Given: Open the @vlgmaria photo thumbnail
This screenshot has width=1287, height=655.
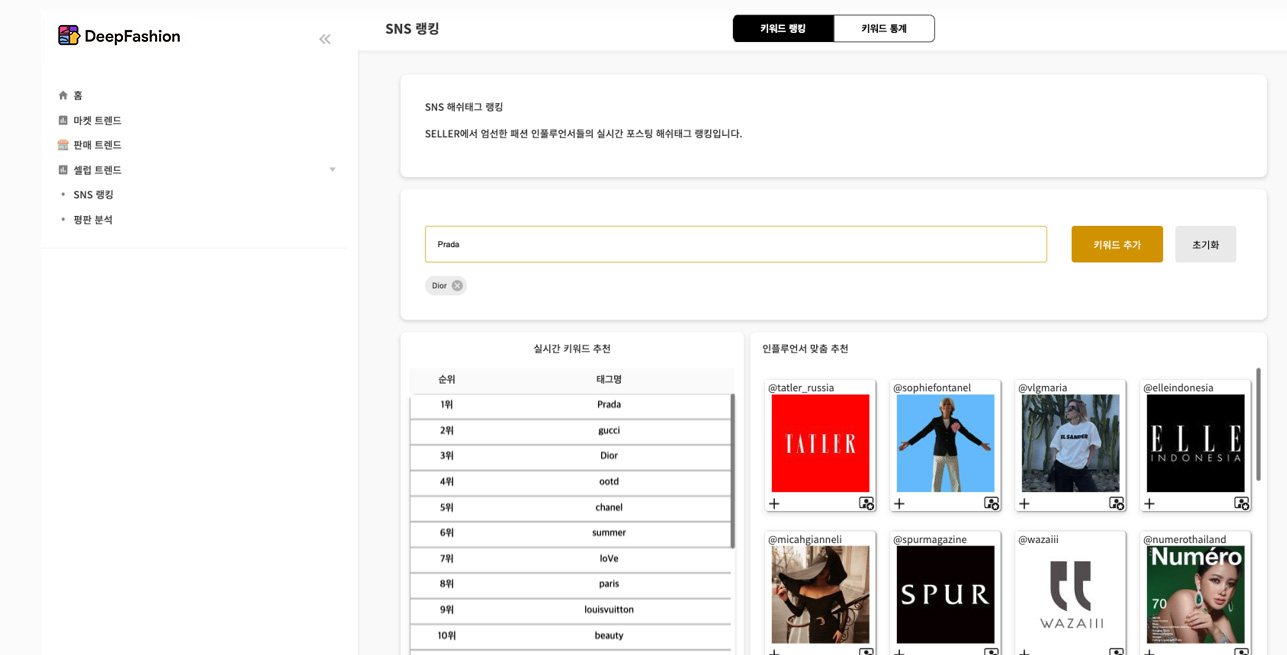Looking at the screenshot, I should coord(1070,443).
